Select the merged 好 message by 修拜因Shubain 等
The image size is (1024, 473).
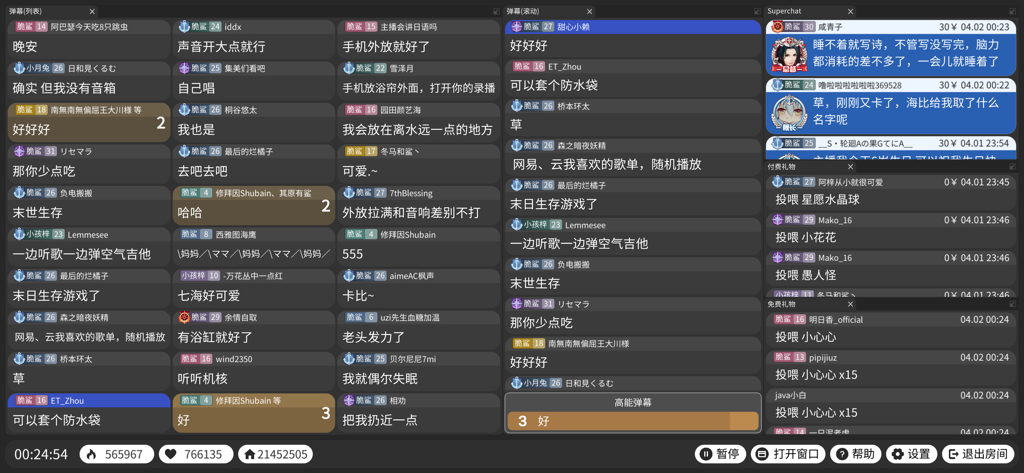pos(253,413)
